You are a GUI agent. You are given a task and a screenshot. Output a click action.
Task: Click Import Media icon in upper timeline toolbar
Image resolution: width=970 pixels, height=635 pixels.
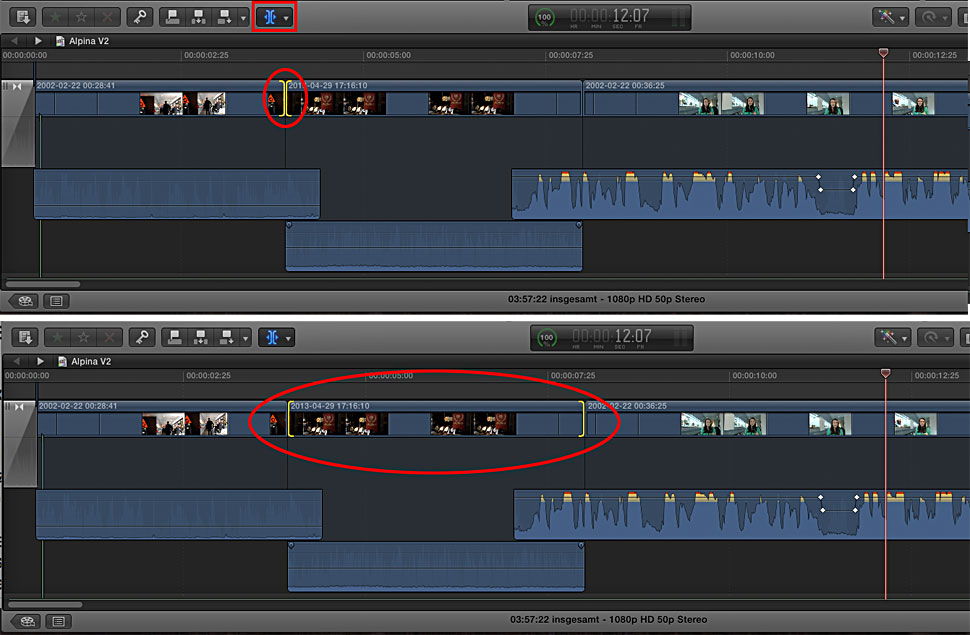pos(23,17)
